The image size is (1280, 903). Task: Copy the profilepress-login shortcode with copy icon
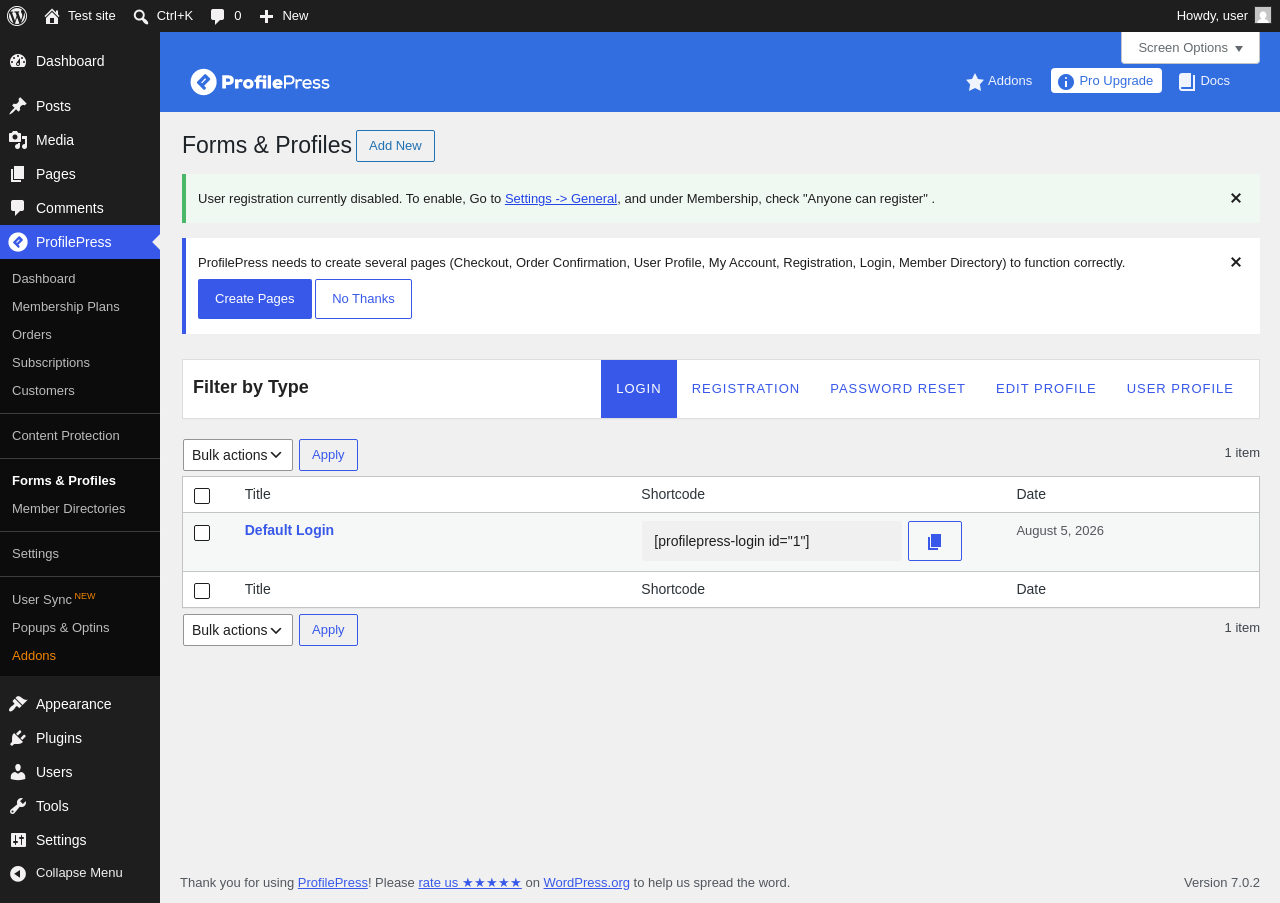coord(935,541)
